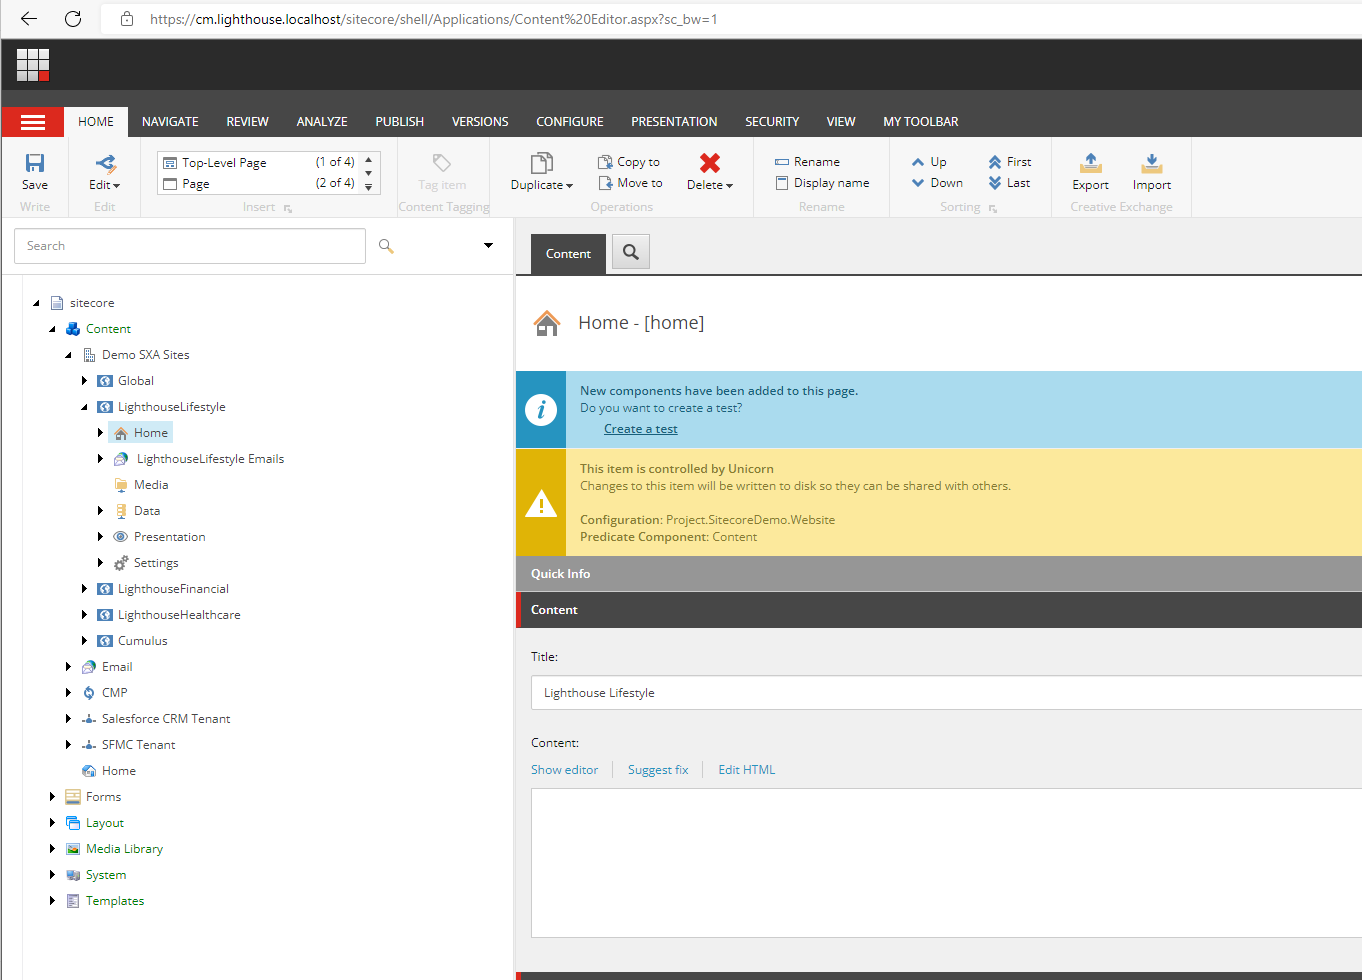Reload the browser page
Image resolution: width=1362 pixels, height=980 pixels.
pyautogui.click(x=73, y=19)
